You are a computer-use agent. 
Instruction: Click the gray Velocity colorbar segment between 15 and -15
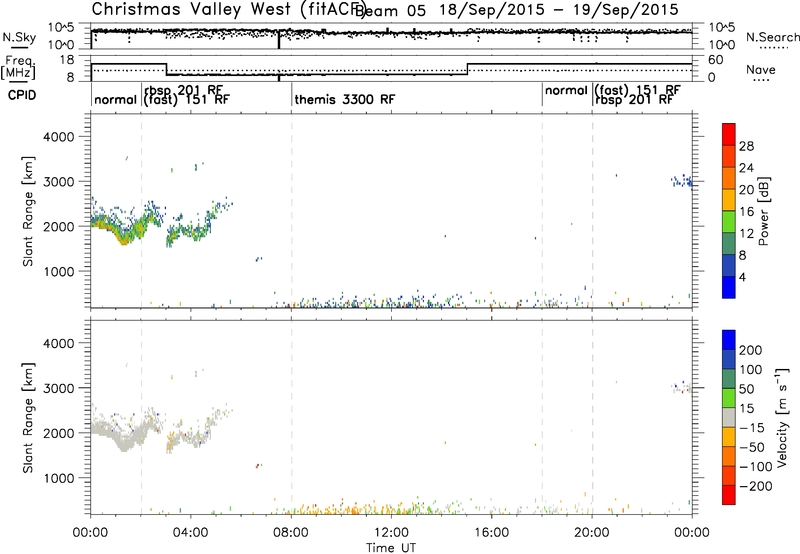point(729,417)
